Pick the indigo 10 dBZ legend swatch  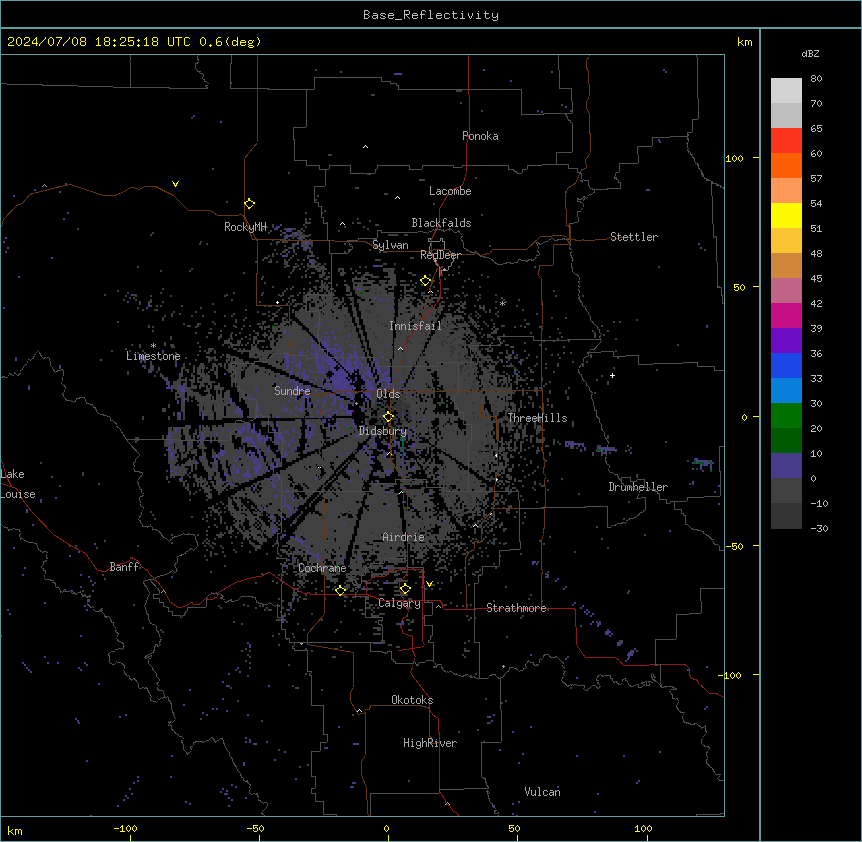pos(786,466)
